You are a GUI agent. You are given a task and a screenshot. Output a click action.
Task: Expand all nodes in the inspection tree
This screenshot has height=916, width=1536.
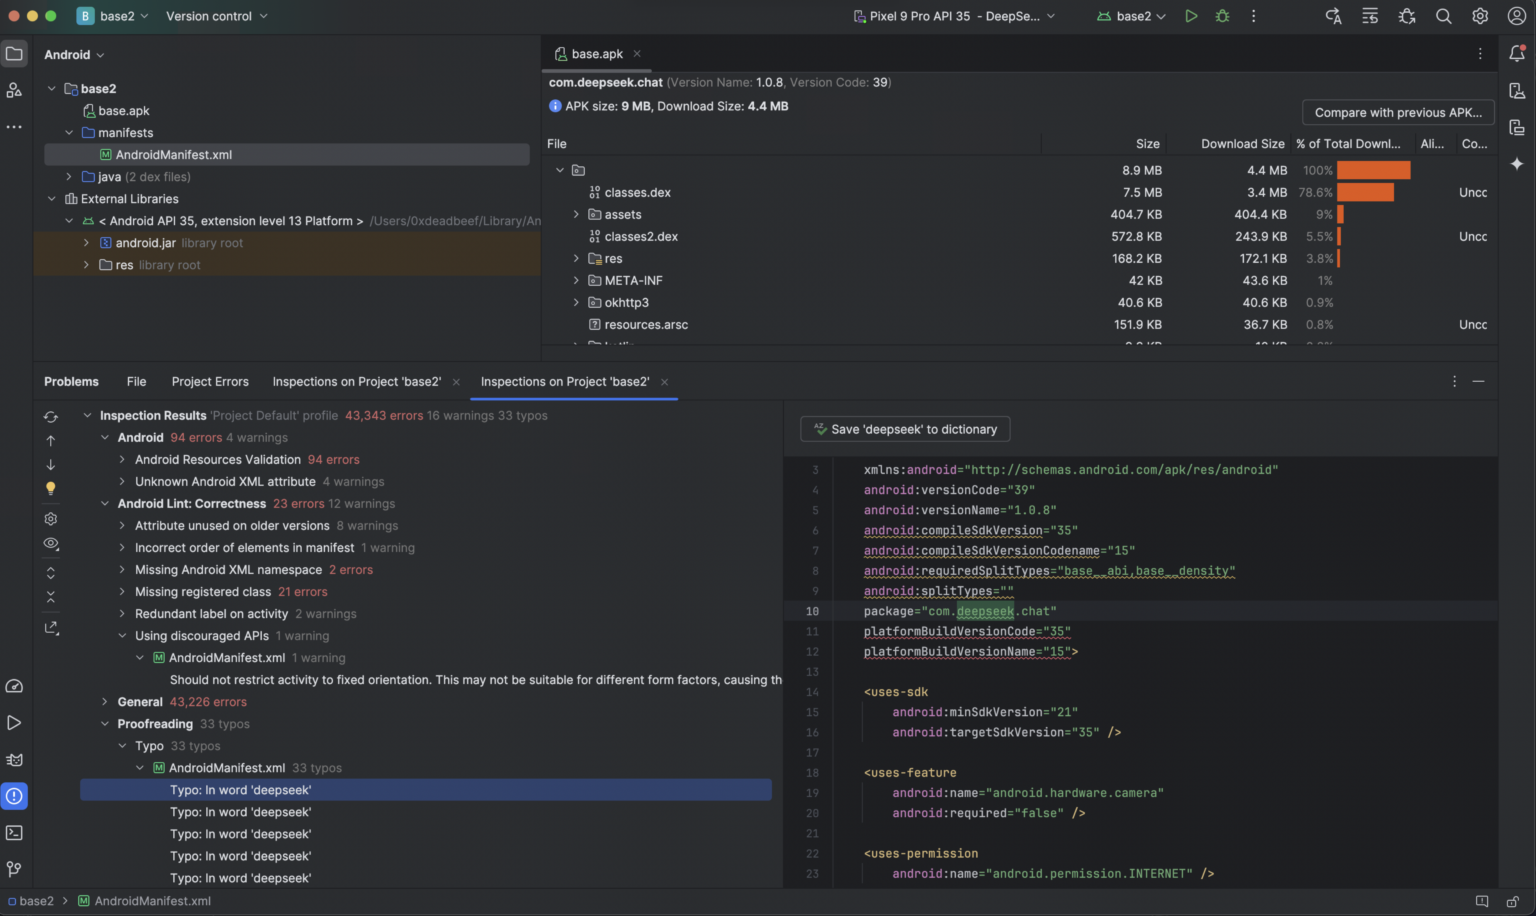click(51, 572)
